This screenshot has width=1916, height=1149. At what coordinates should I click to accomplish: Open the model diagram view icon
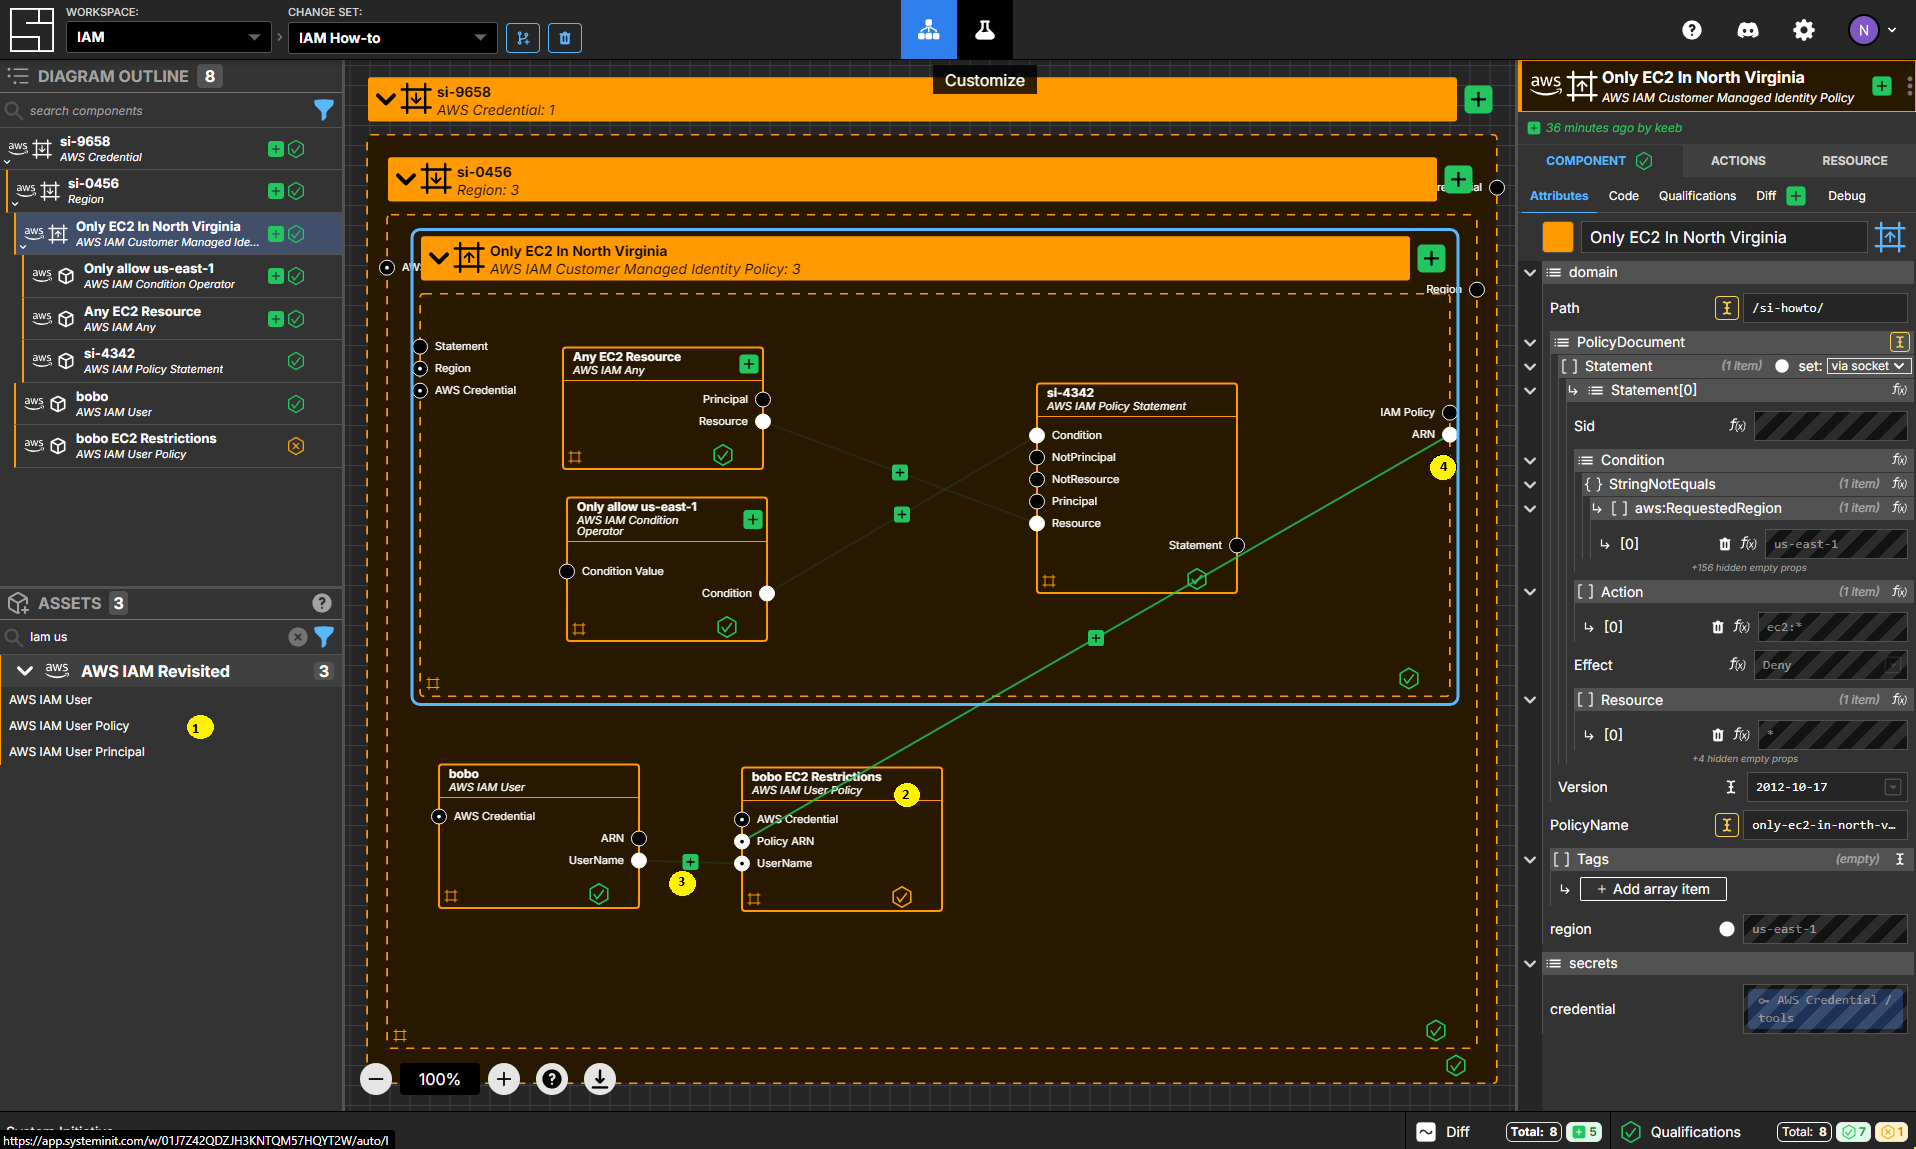(x=928, y=29)
